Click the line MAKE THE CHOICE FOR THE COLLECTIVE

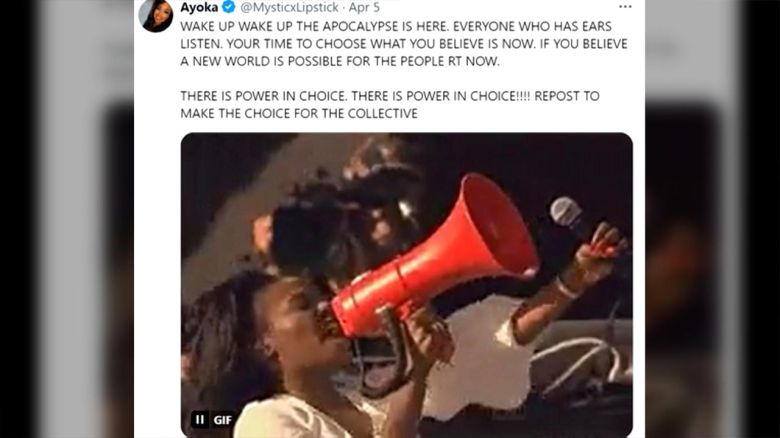click(x=299, y=113)
